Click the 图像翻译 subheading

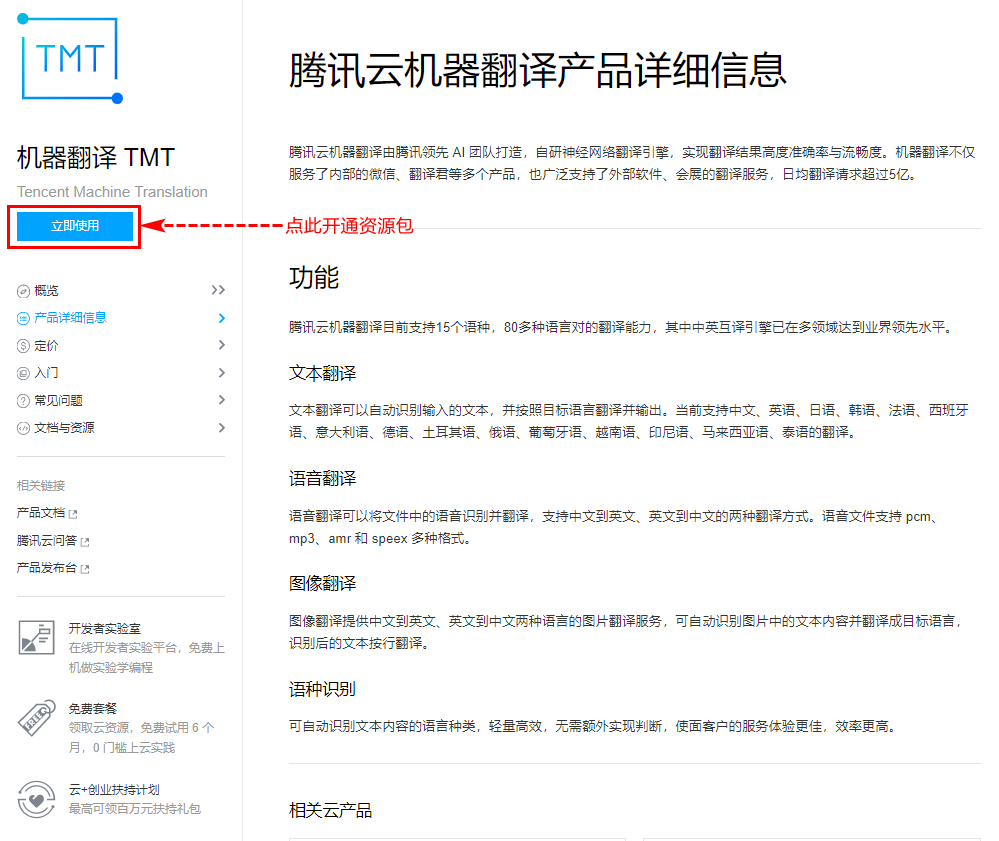point(322,584)
